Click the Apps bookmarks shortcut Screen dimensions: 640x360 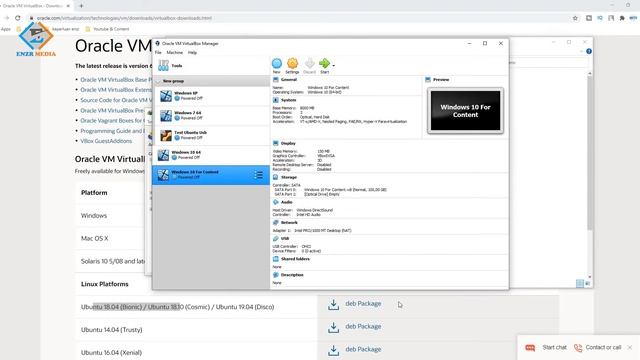(x=6, y=29)
